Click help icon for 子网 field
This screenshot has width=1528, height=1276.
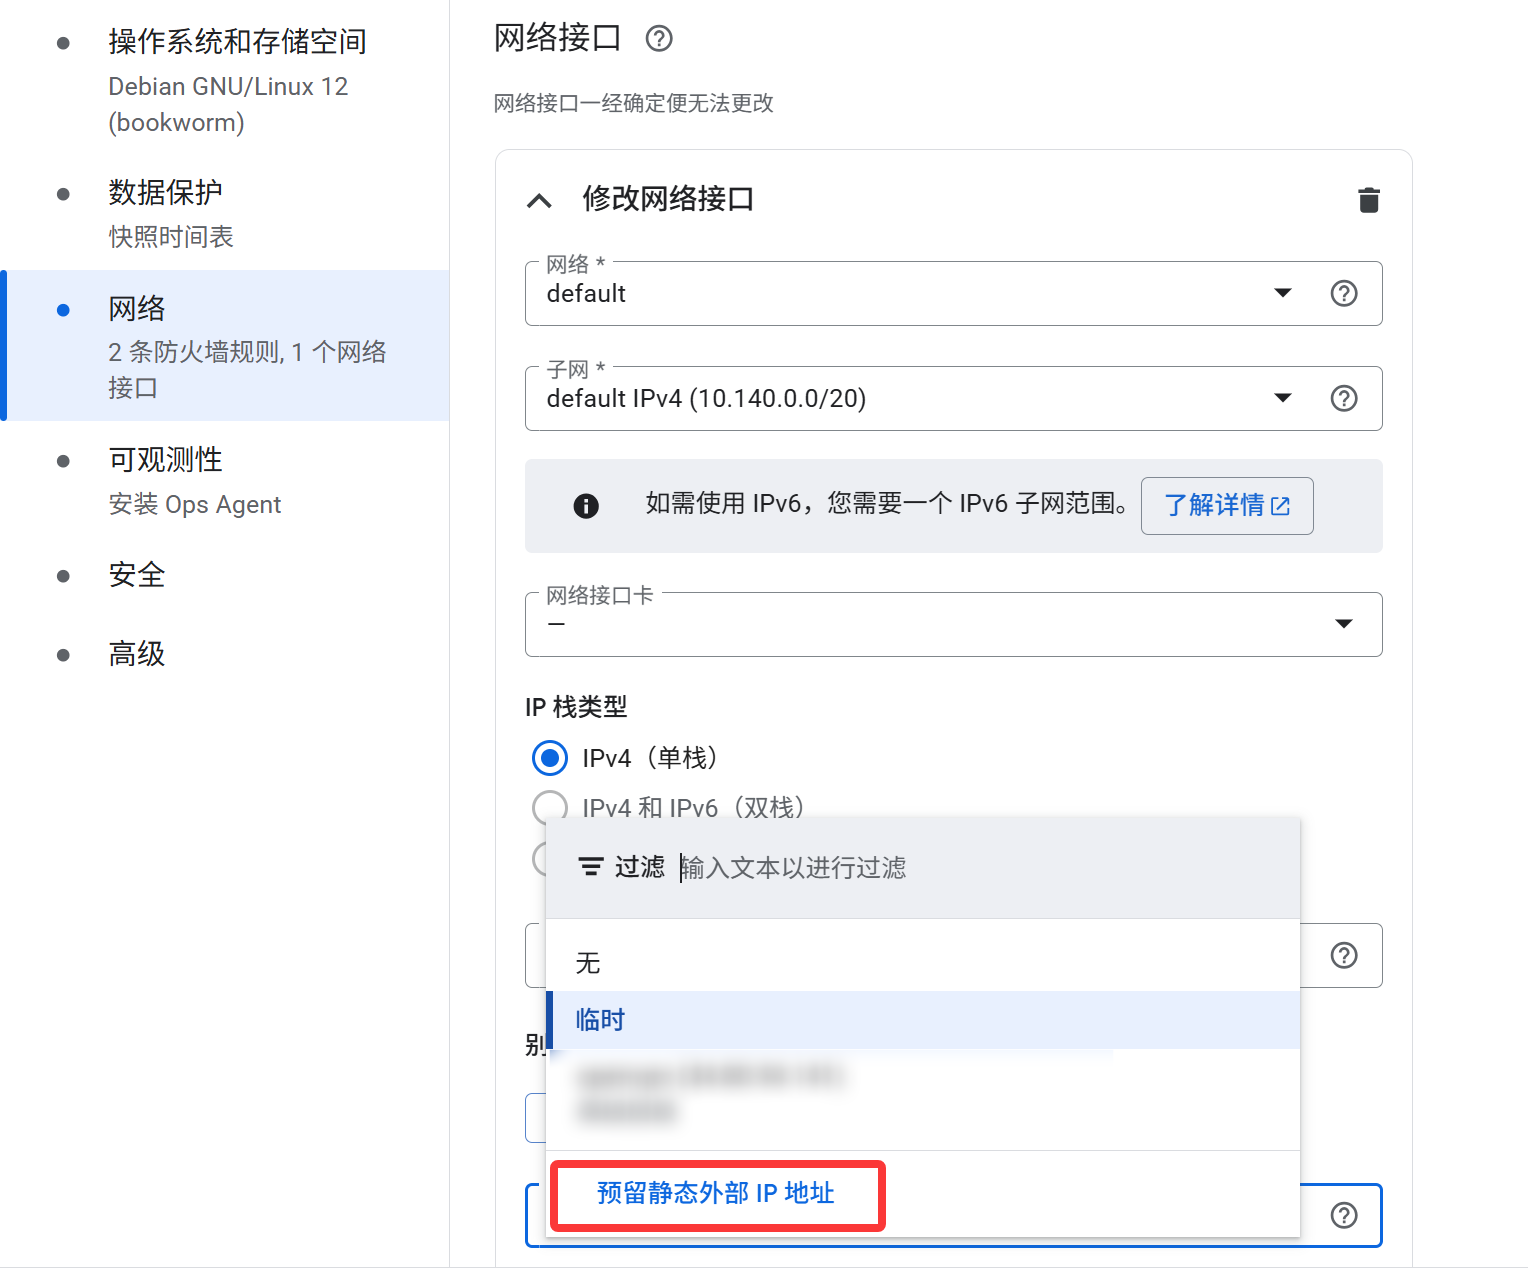point(1344,398)
